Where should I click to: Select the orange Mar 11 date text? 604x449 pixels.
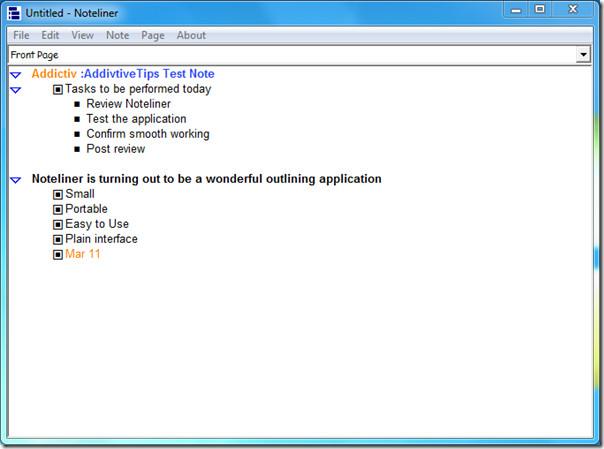pos(83,254)
